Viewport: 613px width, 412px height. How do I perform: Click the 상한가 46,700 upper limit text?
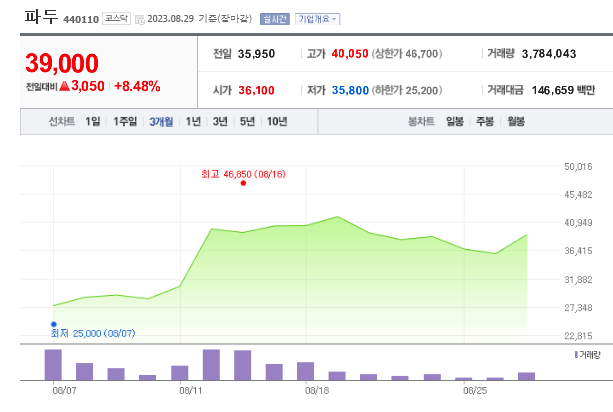(407, 54)
